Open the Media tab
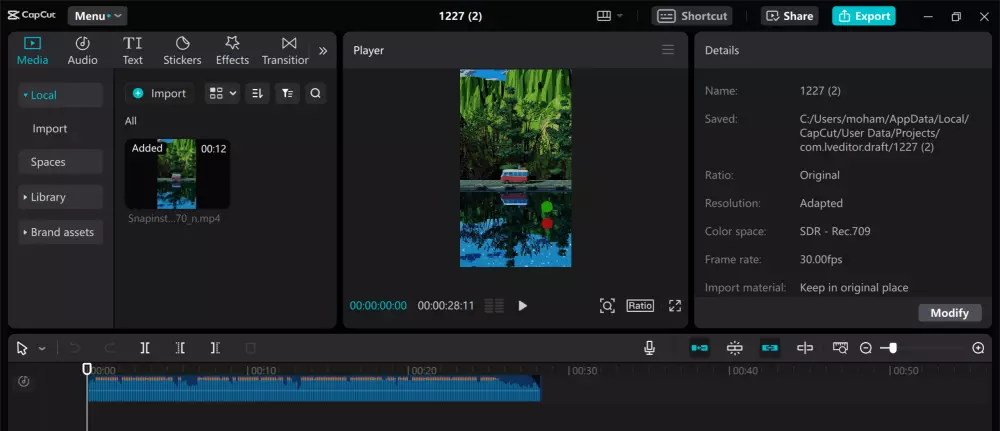Image resolution: width=1000 pixels, height=431 pixels. [x=33, y=51]
